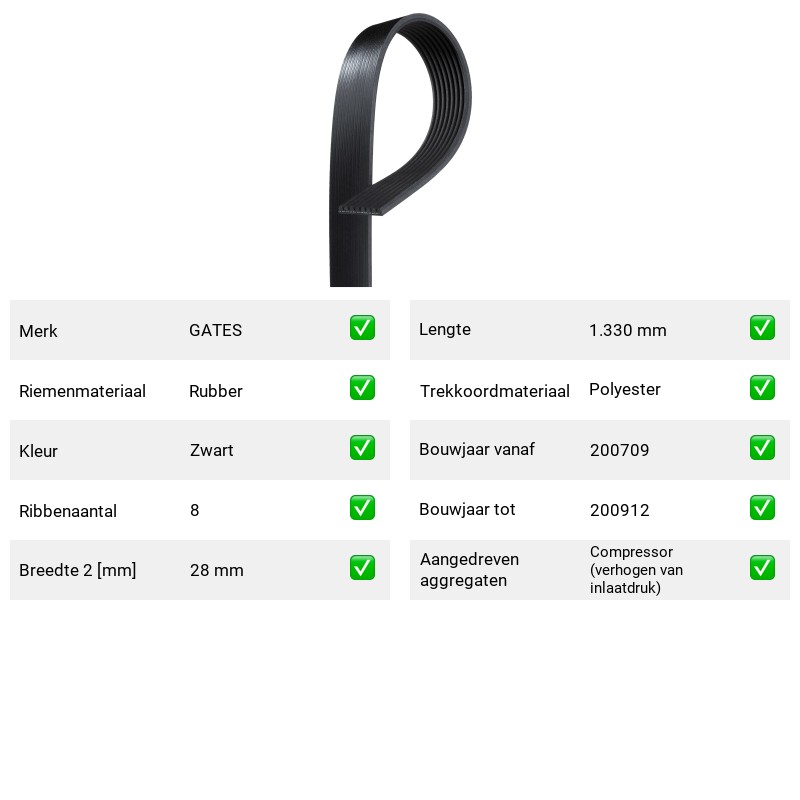Click the Breedte 2 [mm] label
Screen dimensions: 800x800
point(78,570)
